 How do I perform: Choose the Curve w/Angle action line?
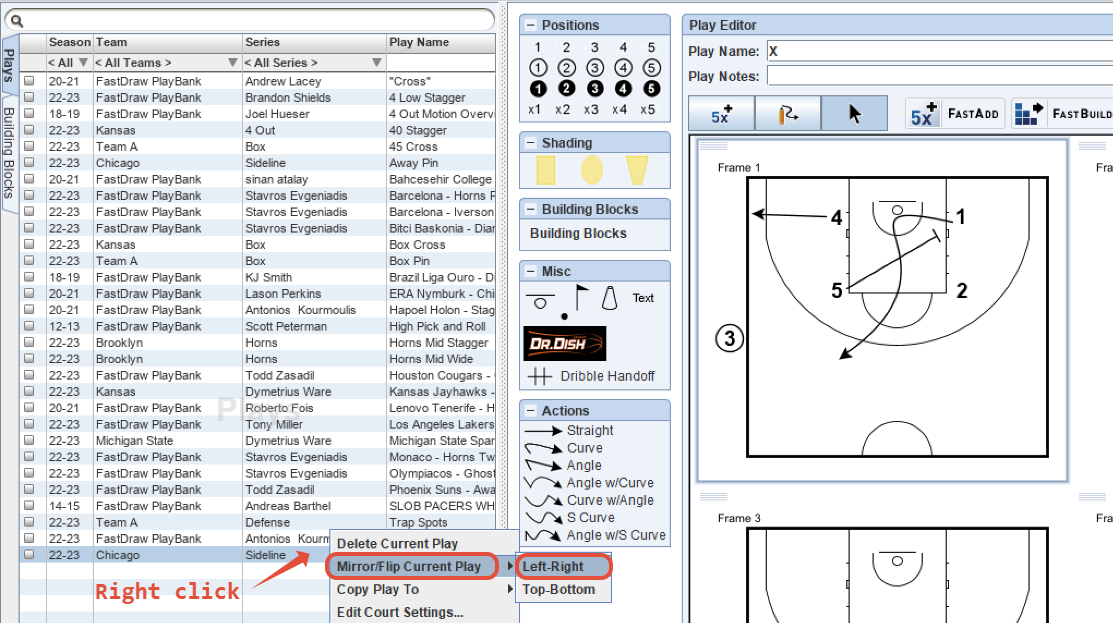[588, 500]
